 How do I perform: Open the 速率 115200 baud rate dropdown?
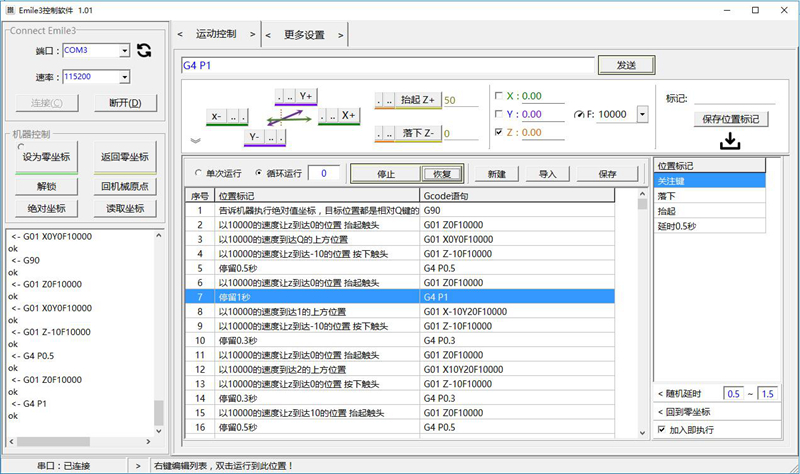click(124, 76)
